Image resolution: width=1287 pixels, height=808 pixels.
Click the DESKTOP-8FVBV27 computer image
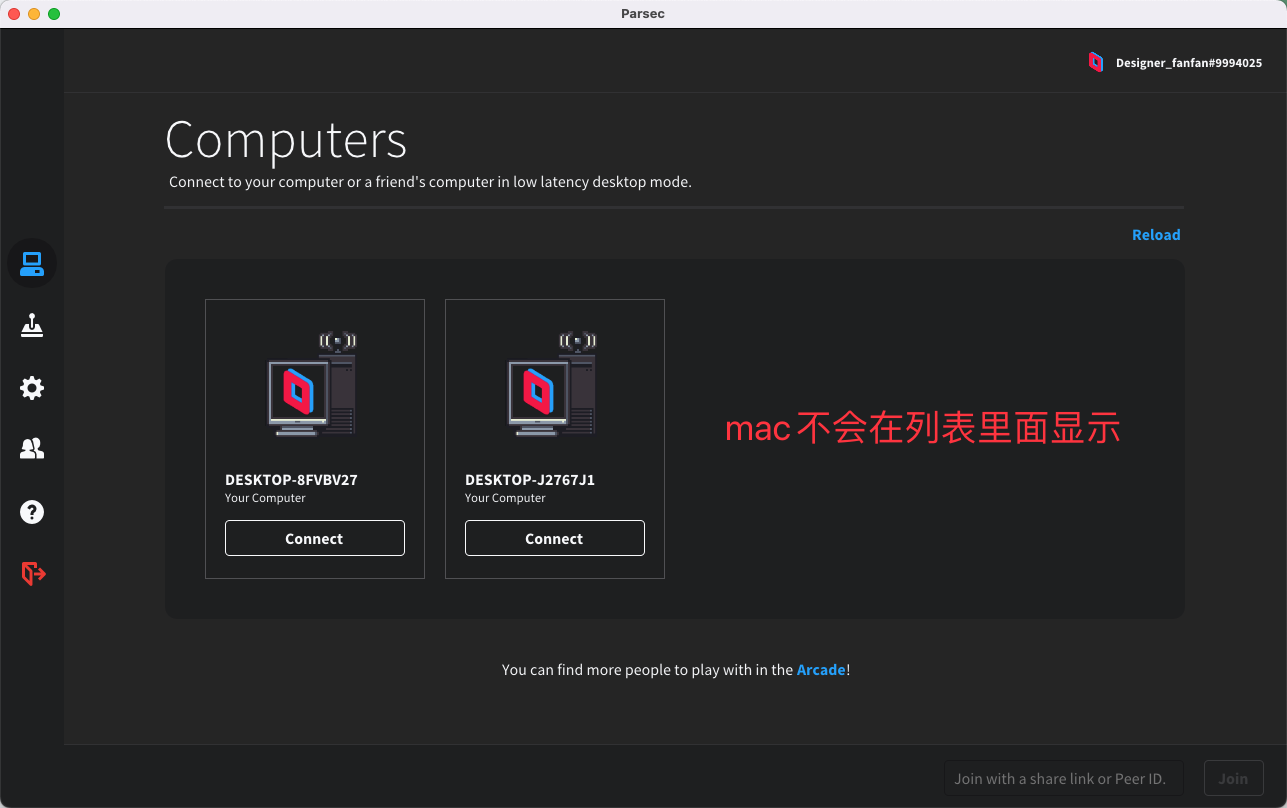312,384
